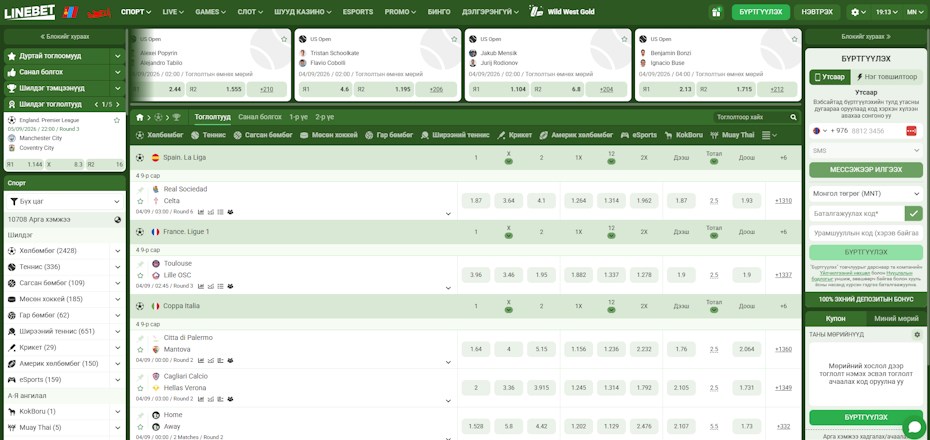Click the globe icon beside 10708 Арга хэмжээ

117,219
